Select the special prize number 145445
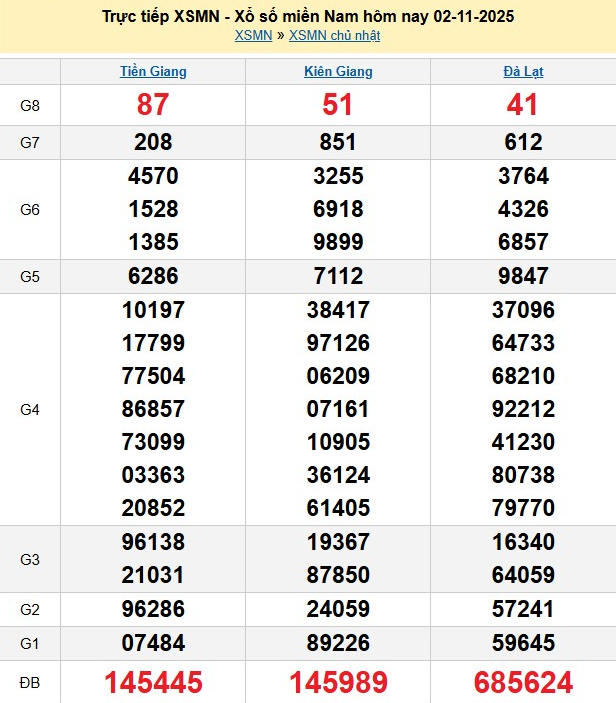The width and height of the screenshot is (616, 703). click(153, 683)
